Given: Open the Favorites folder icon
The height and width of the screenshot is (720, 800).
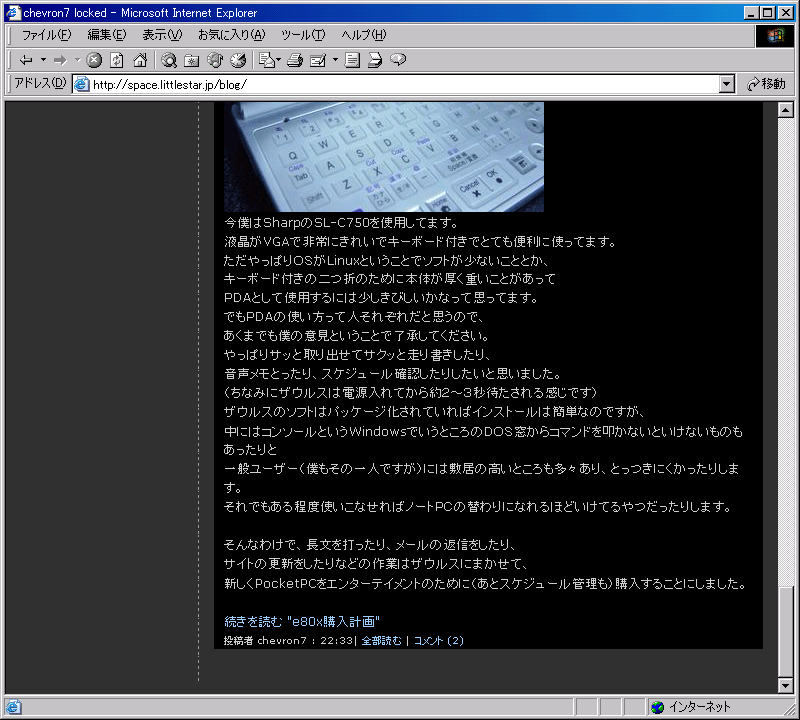Looking at the screenshot, I should tap(192, 60).
